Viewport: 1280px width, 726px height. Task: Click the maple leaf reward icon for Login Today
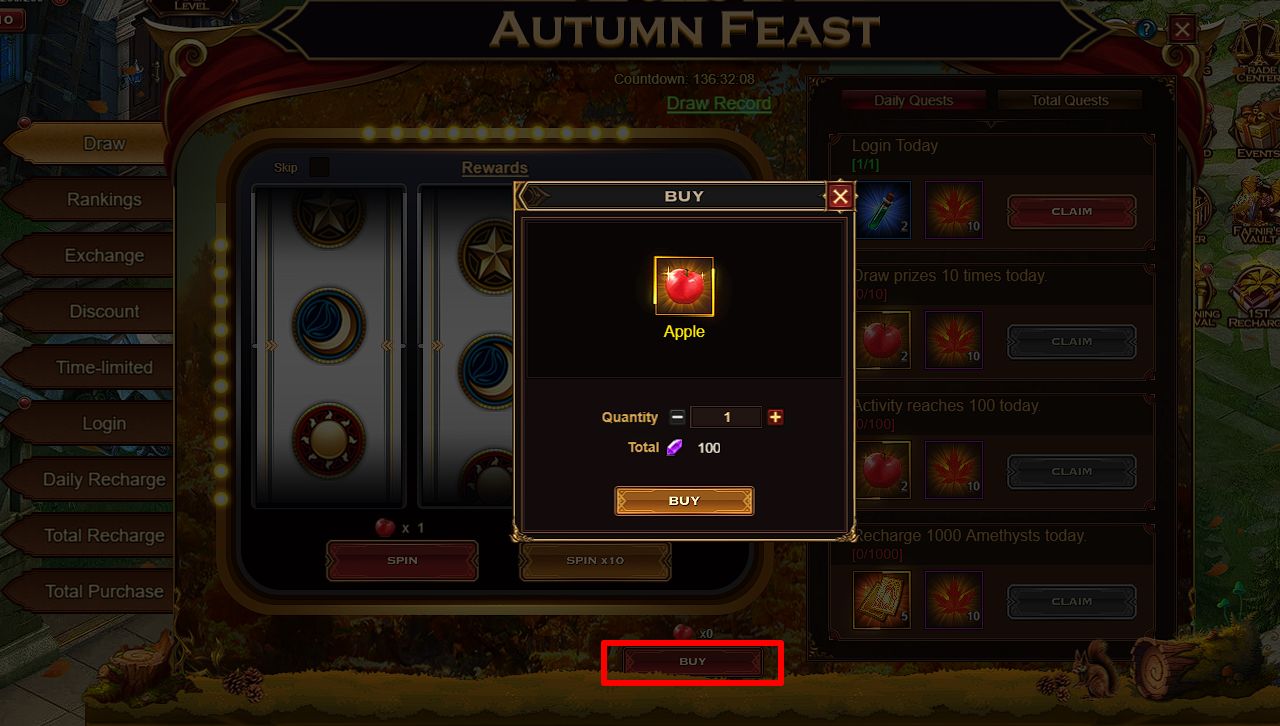[x=954, y=210]
